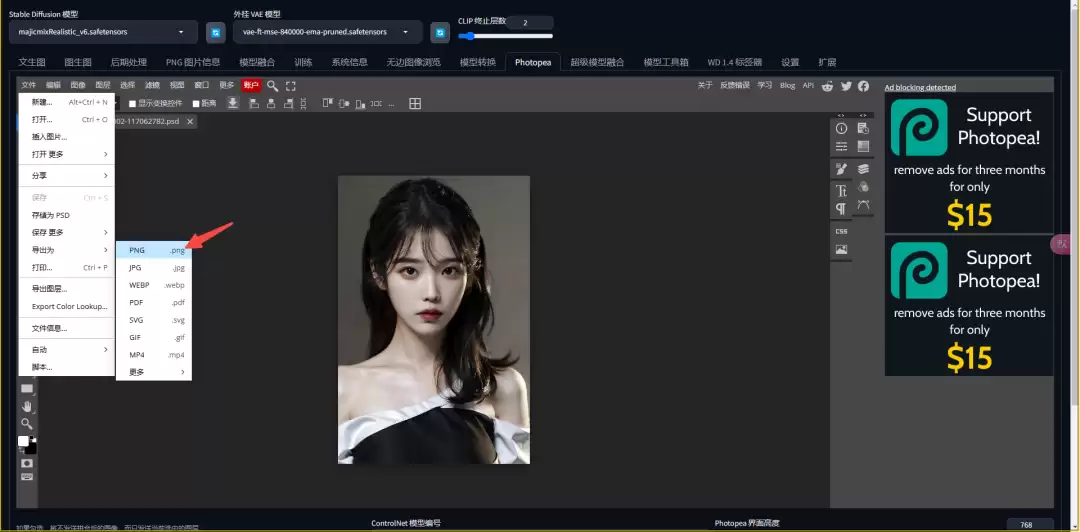
Task: Click the top Support Photopea ad banner
Action: click(969, 163)
